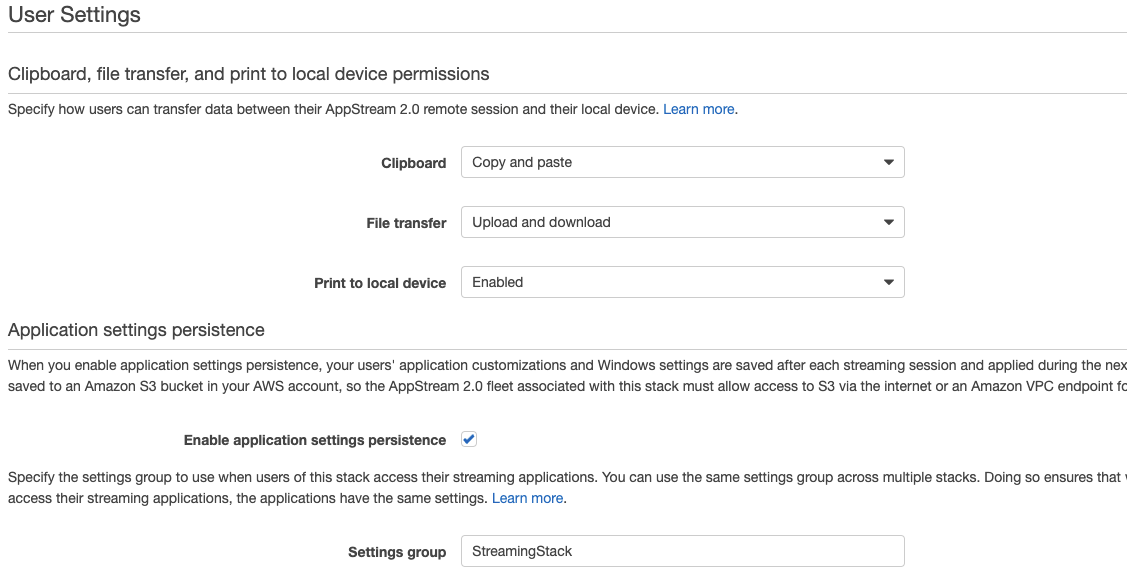The image size is (1127, 577).
Task: Click the Print to local device label
Action: pos(380,283)
